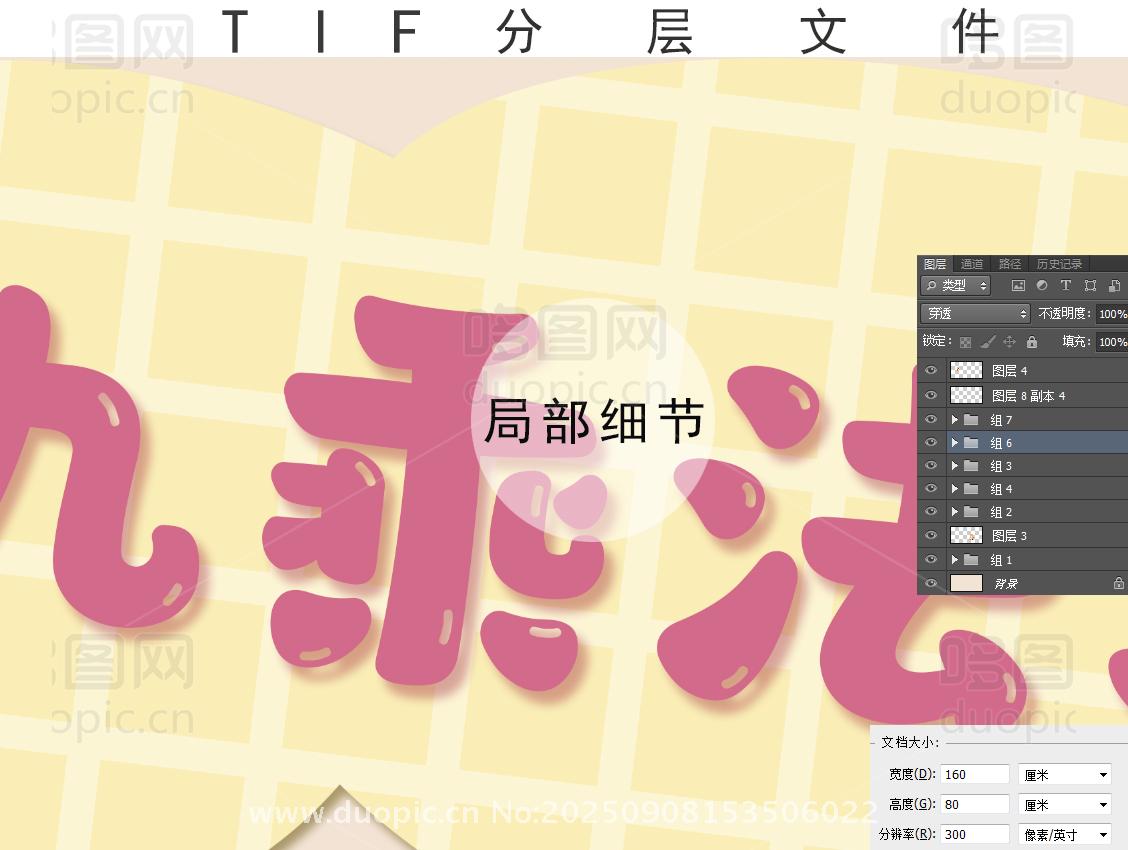Hide the 背景 background layer
Image resolution: width=1128 pixels, height=850 pixels.
(x=931, y=582)
